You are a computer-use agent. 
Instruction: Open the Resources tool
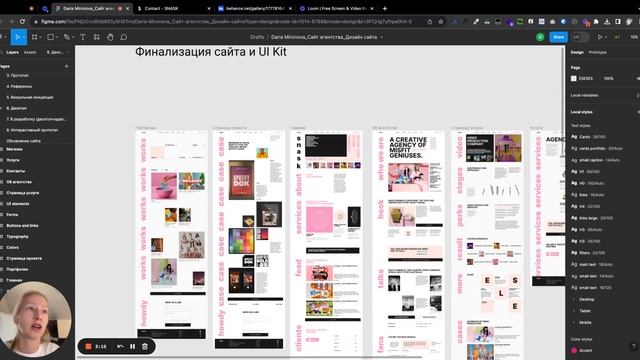tap(97, 37)
